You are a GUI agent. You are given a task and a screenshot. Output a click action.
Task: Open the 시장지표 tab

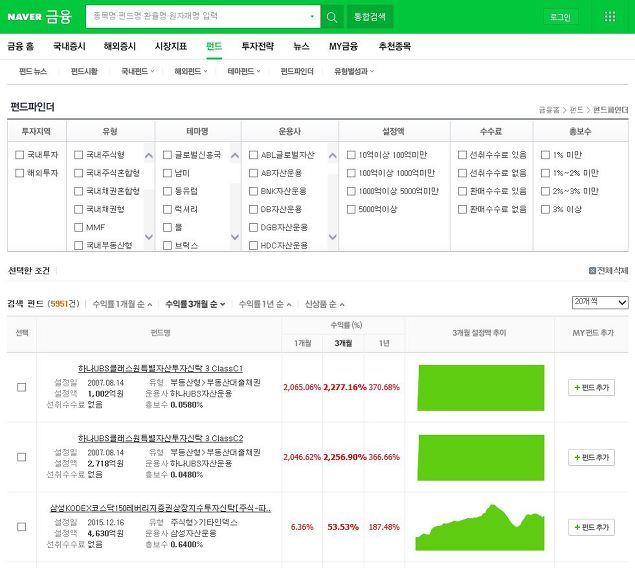point(171,46)
